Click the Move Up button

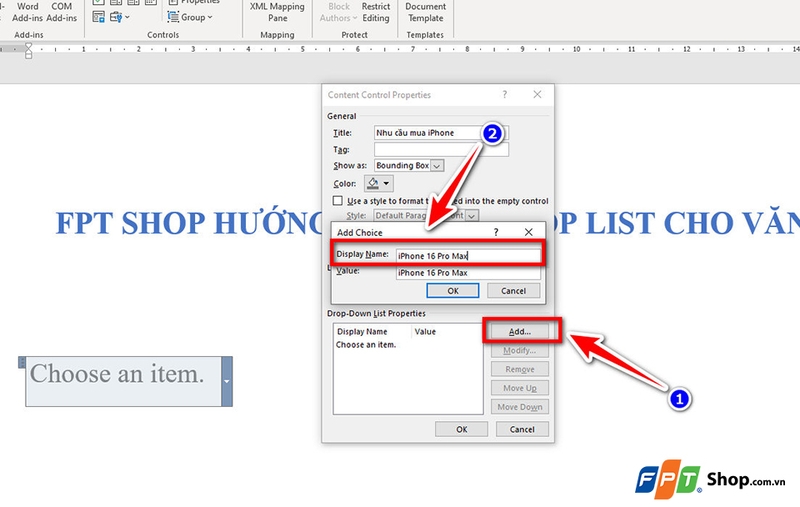[x=520, y=388]
